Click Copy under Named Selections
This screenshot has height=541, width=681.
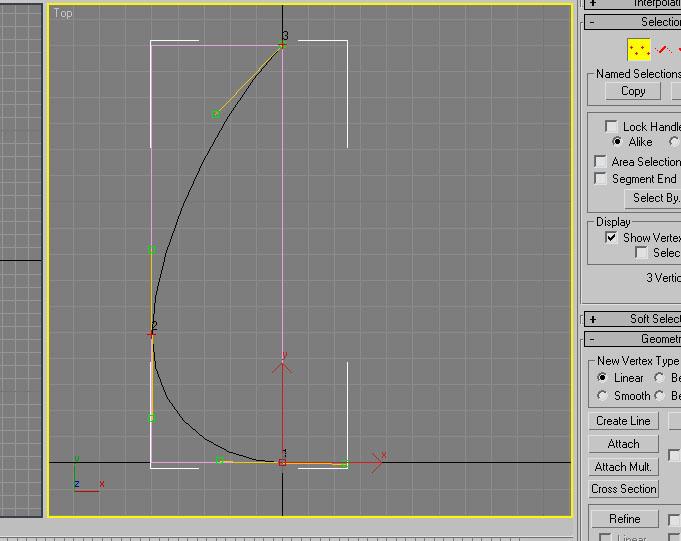[x=633, y=91]
